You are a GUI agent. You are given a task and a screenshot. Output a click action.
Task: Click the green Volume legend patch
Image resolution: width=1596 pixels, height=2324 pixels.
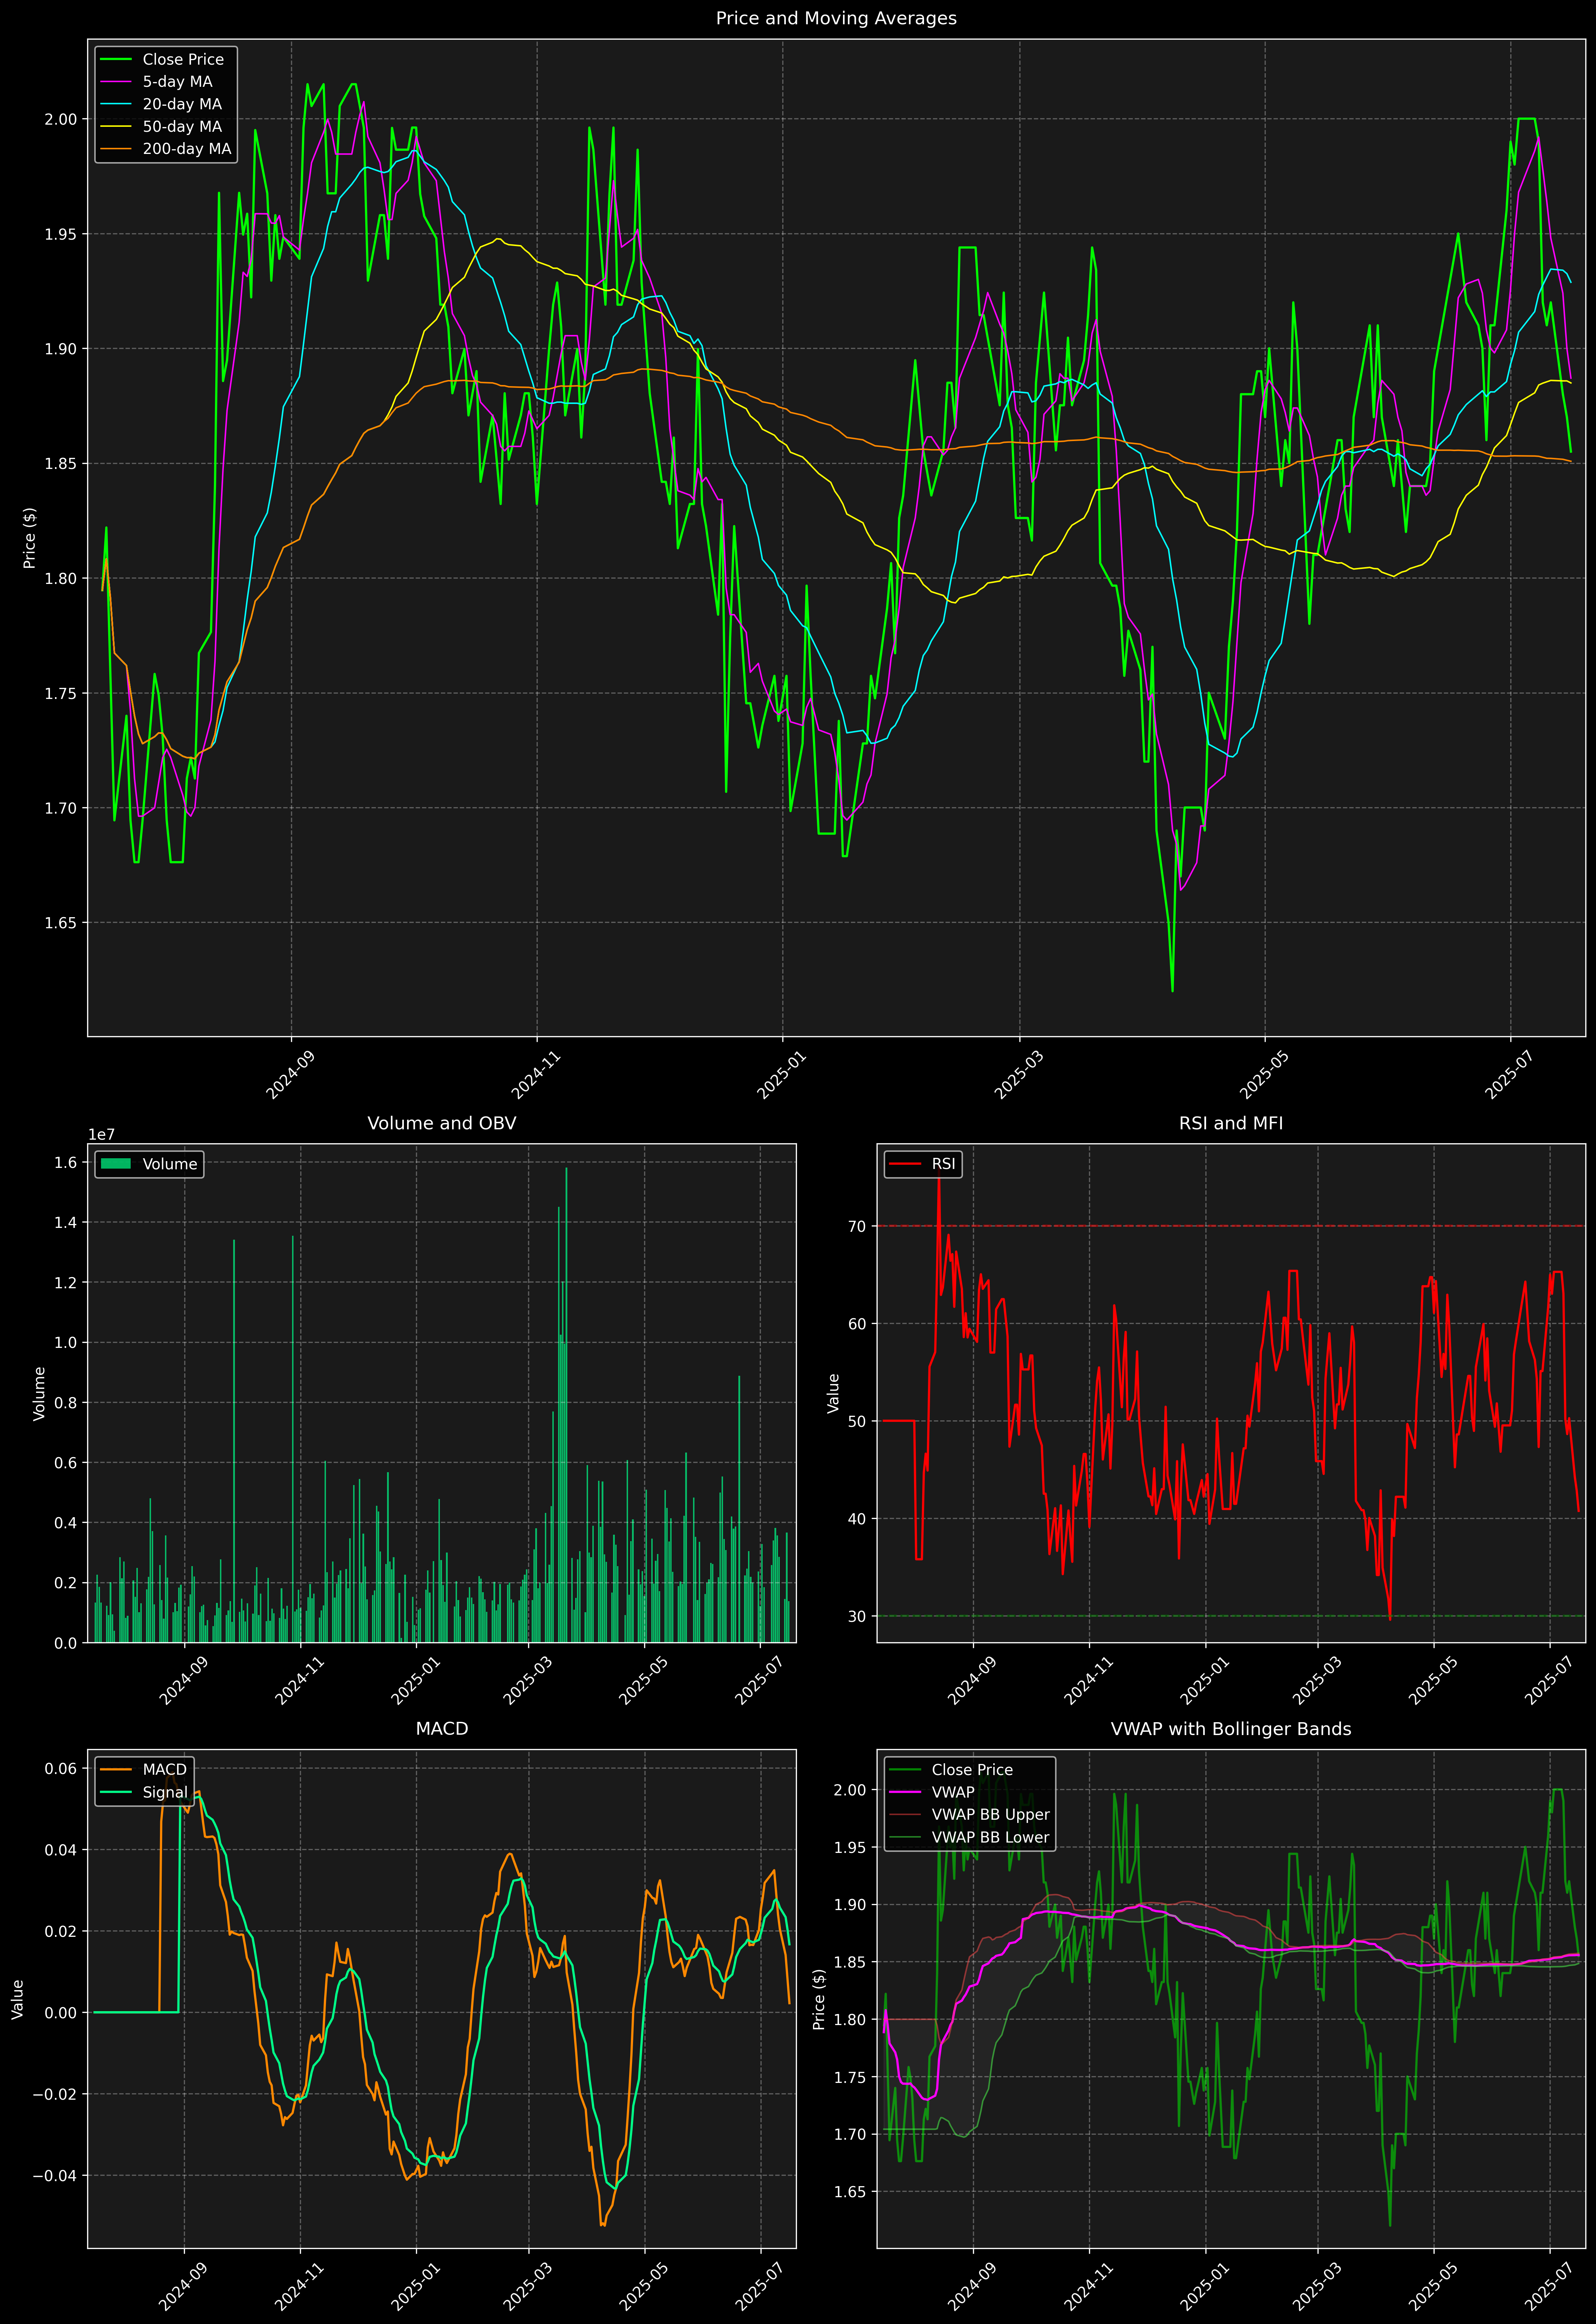pyautogui.click(x=116, y=1164)
